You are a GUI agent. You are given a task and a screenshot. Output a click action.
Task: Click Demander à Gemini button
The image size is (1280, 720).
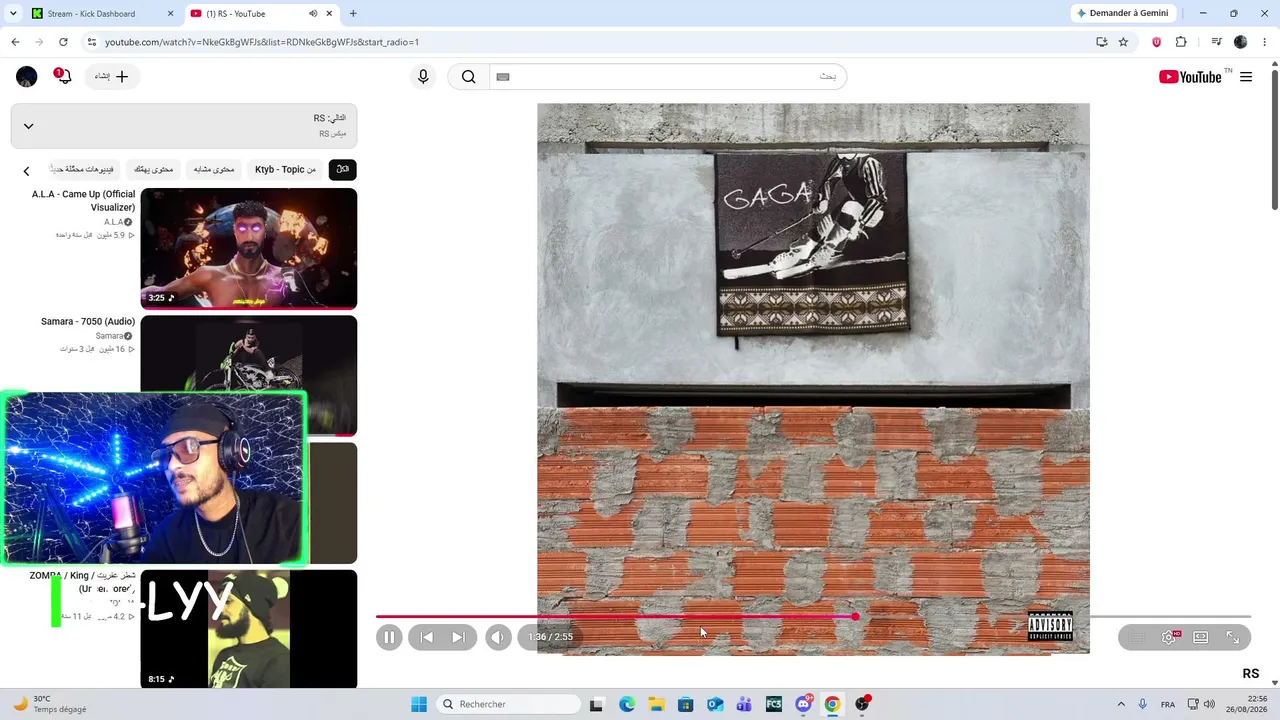pos(1124,13)
